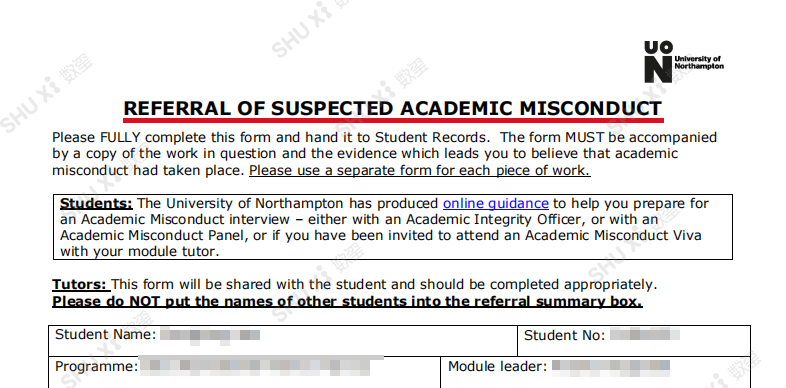Screen dimensions: 786x388
Task: Click the red underline beneath the title
Action: pos(394,120)
